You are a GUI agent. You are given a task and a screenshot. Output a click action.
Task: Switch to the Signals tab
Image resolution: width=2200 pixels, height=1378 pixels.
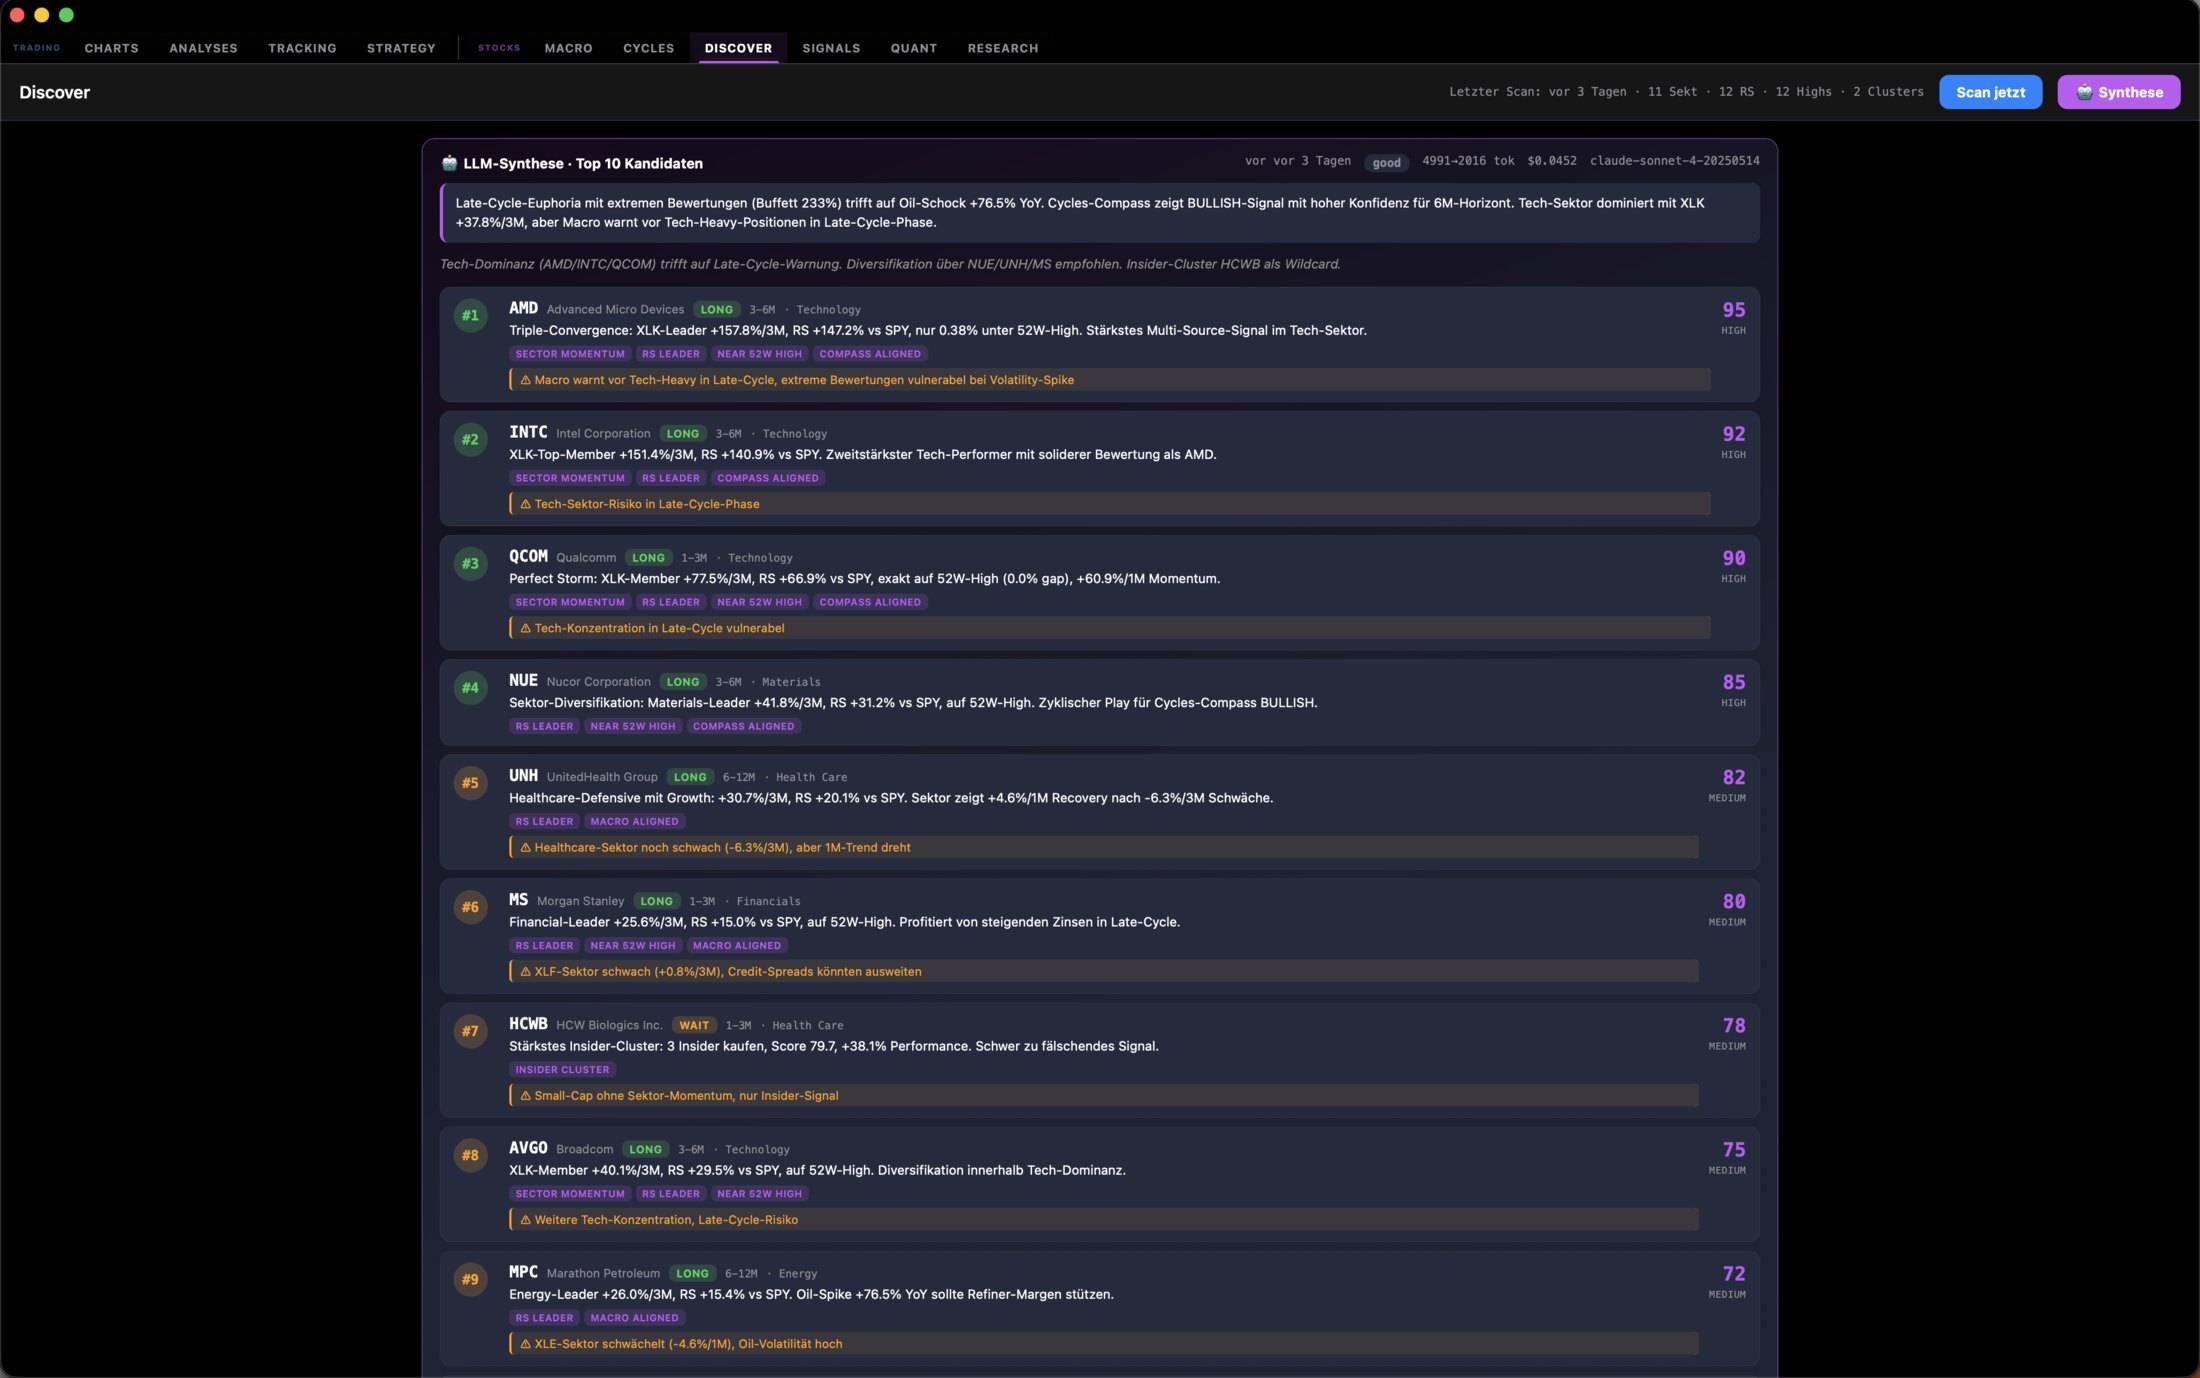coord(831,48)
